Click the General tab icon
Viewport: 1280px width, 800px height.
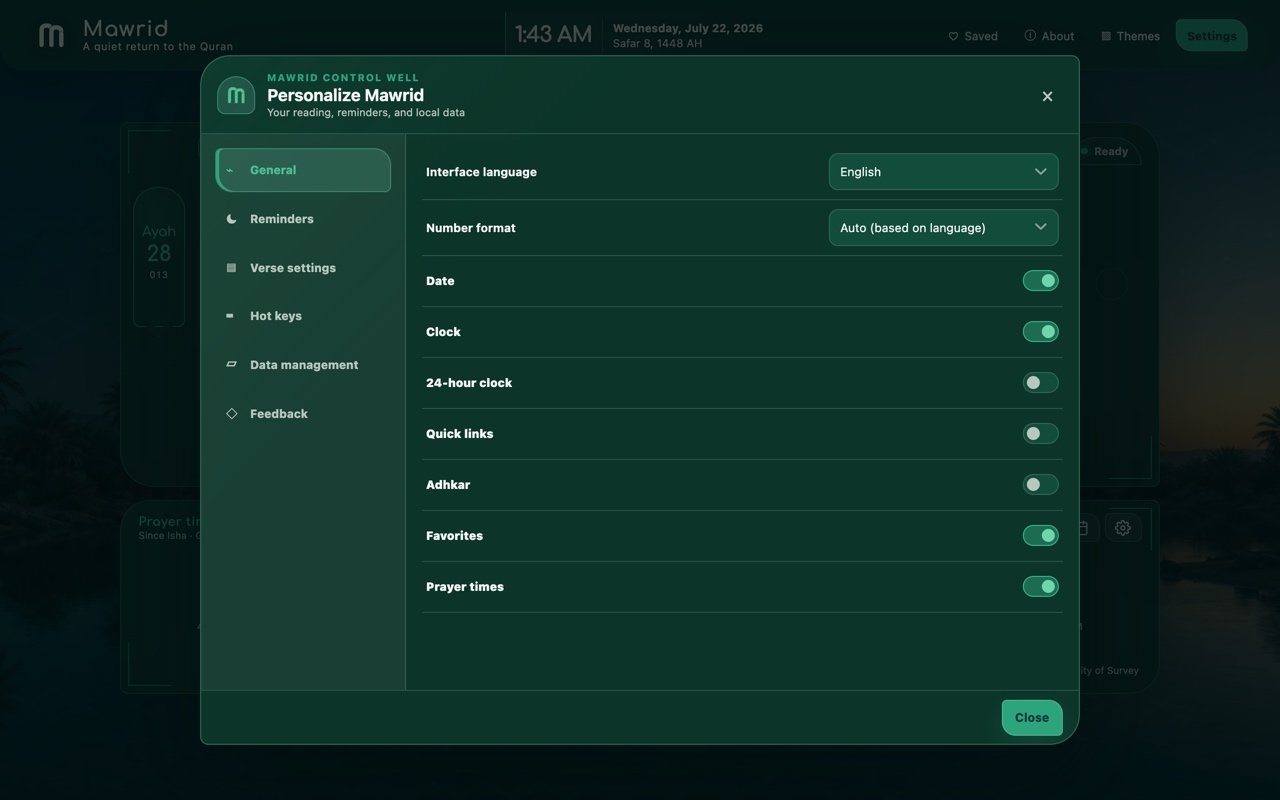pos(230,170)
